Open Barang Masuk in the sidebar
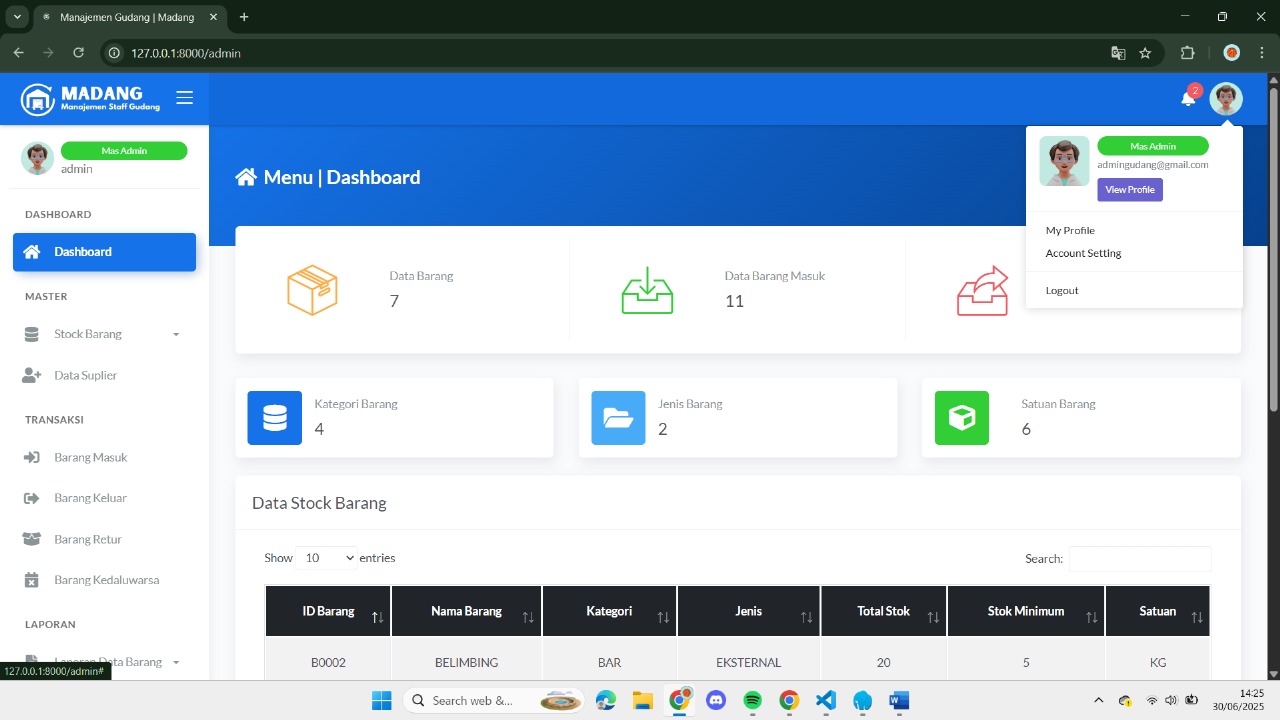 point(90,457)
